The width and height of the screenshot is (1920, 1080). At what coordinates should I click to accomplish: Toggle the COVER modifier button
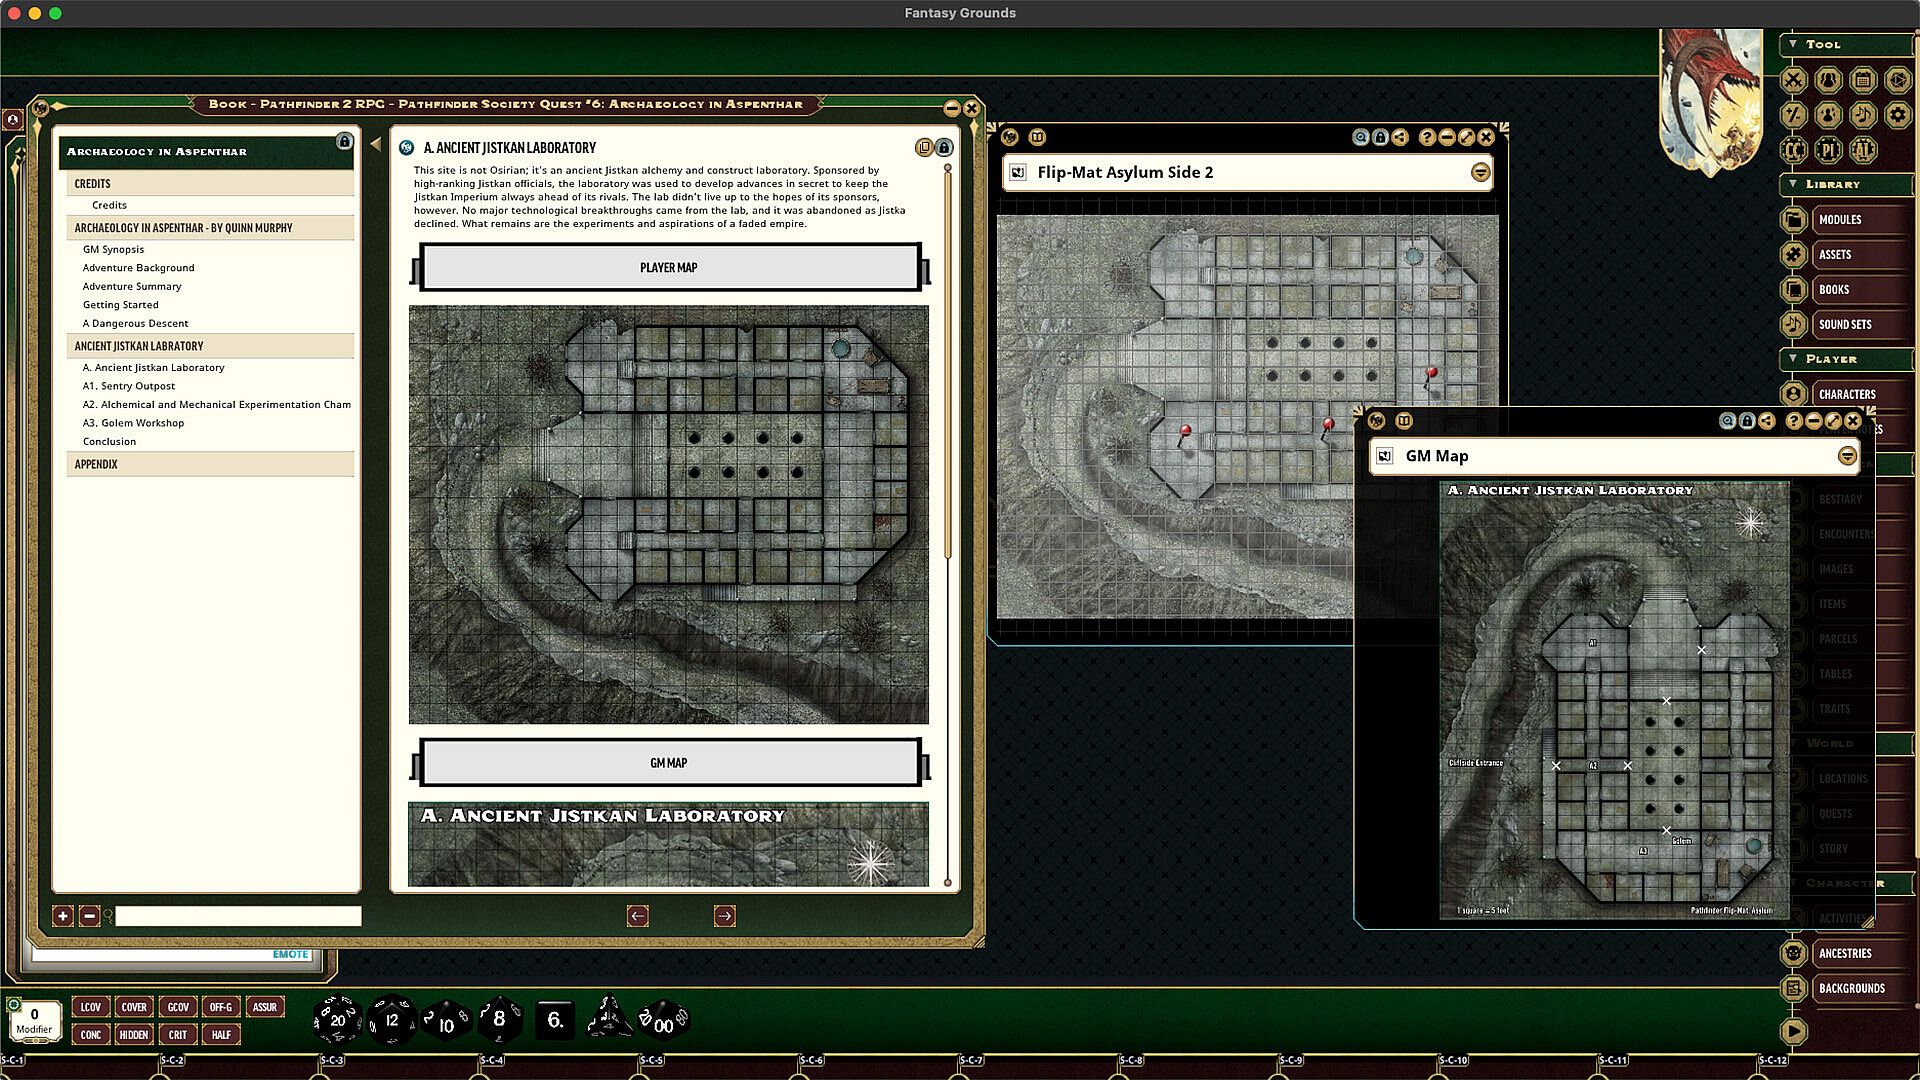[x=134, y=1007]
